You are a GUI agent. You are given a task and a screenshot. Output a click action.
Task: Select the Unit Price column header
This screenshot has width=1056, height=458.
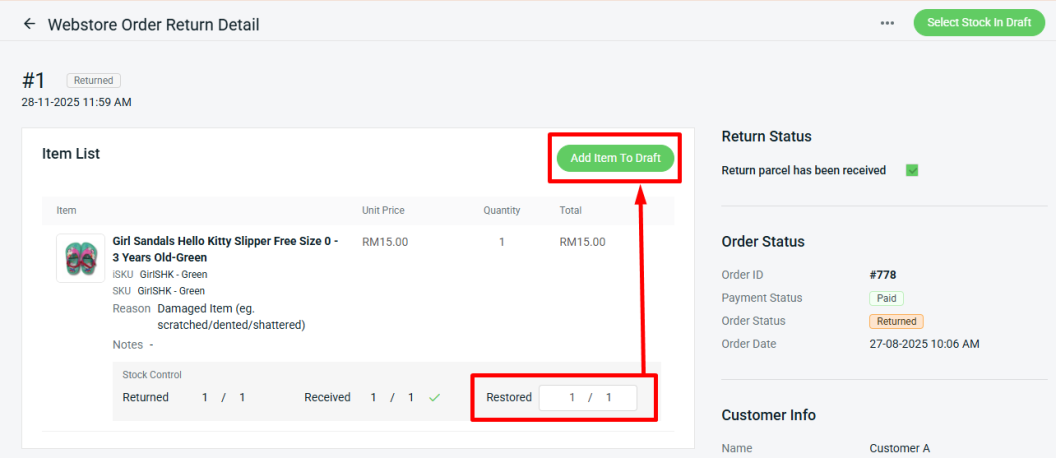[383, 210]
